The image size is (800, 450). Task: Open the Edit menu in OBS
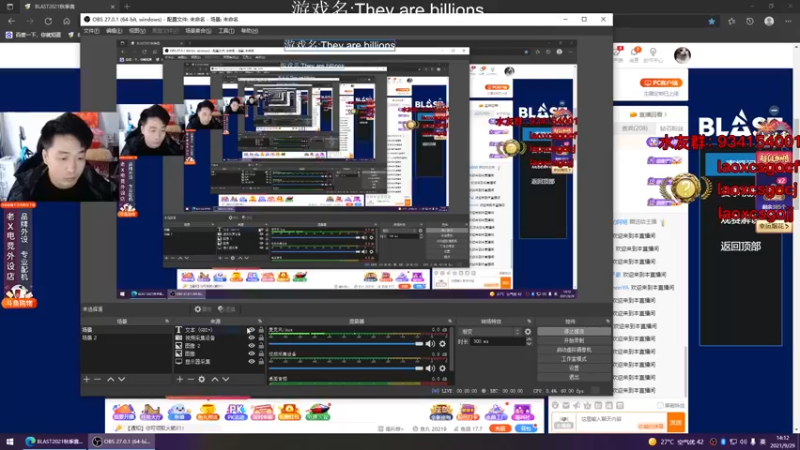pyautogui.click(x=114, y=31)
